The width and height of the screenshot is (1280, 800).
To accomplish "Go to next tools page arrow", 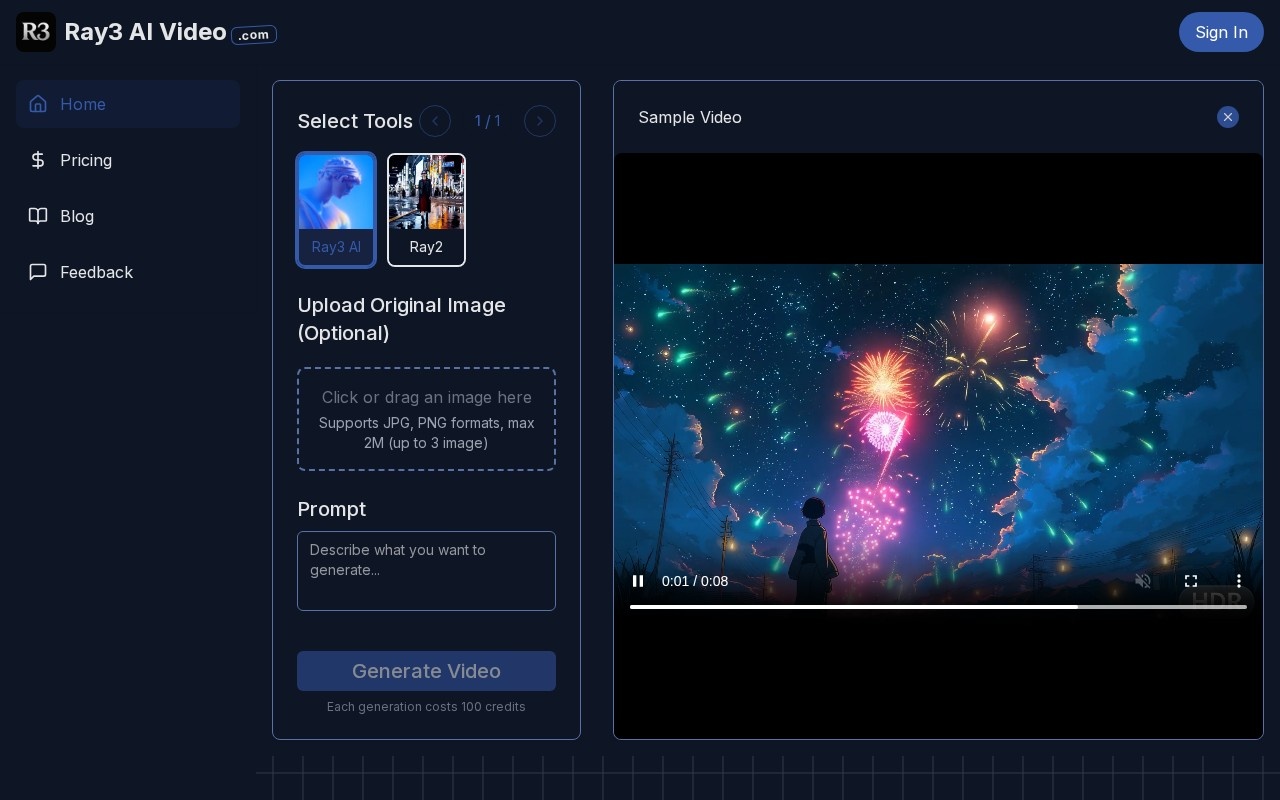I will coord(540,121).
